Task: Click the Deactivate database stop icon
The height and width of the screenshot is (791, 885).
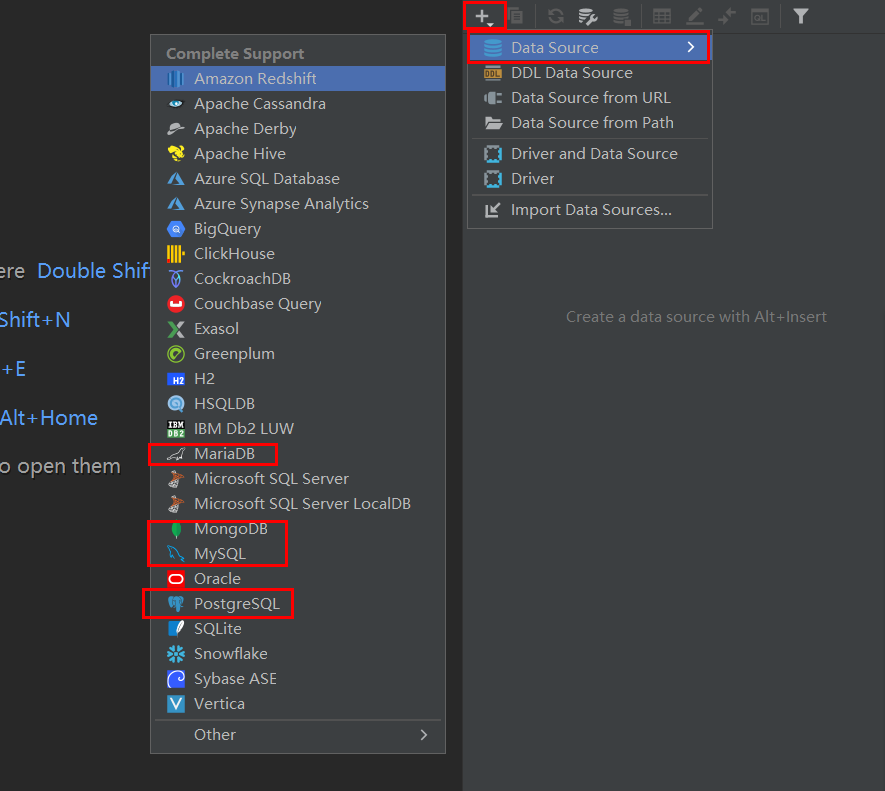Action: [621, 17]
